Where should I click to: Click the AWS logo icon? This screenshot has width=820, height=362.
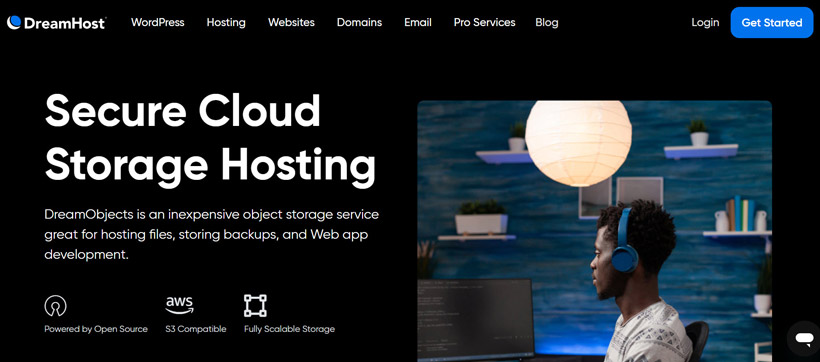pos(179,306)
